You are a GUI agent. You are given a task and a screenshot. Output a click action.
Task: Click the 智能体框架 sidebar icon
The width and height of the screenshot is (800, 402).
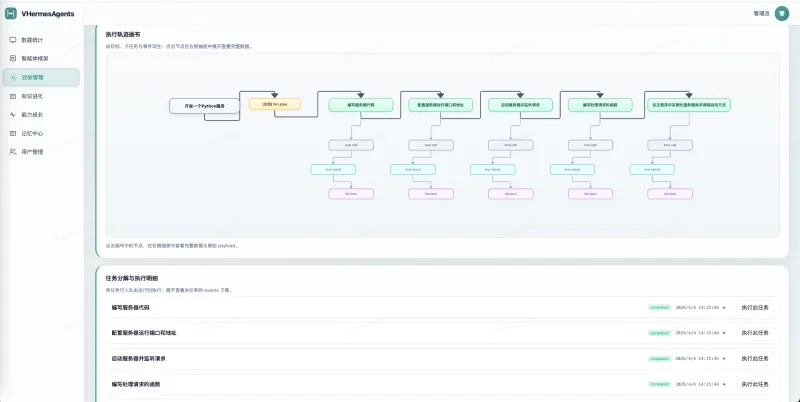tap(13, 59)
